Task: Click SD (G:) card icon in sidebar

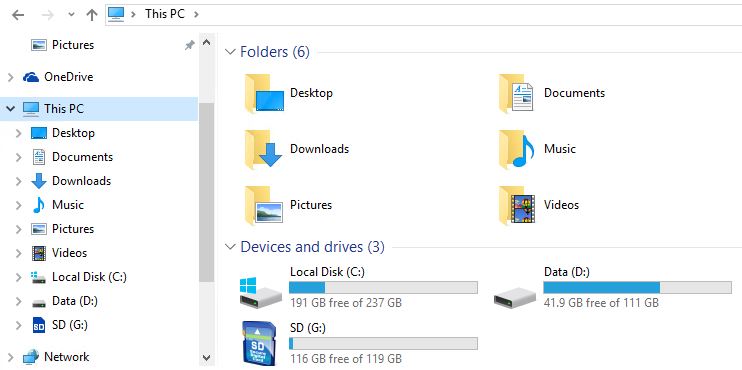Action: click(x=39, y=326)
